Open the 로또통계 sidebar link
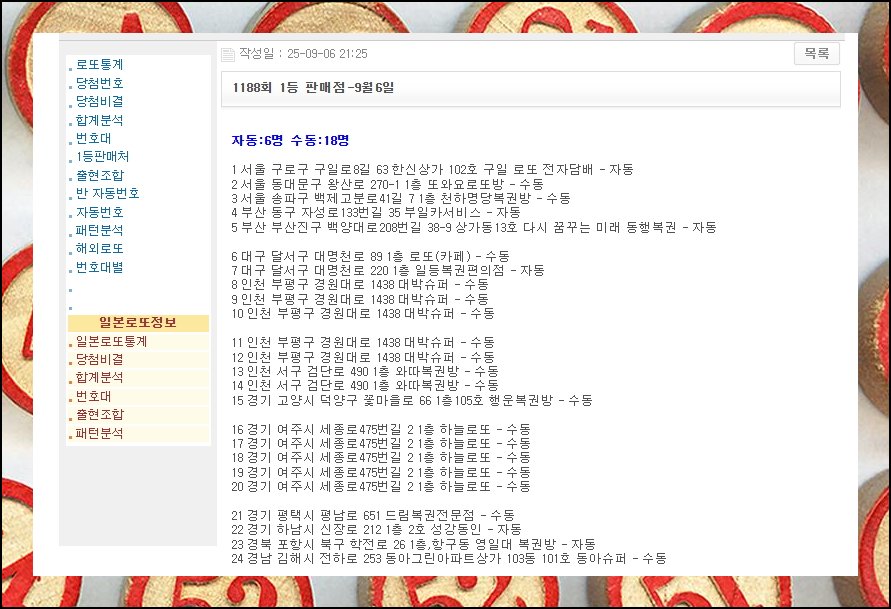Screen dimensions: 891x609 tap(99, 65)
